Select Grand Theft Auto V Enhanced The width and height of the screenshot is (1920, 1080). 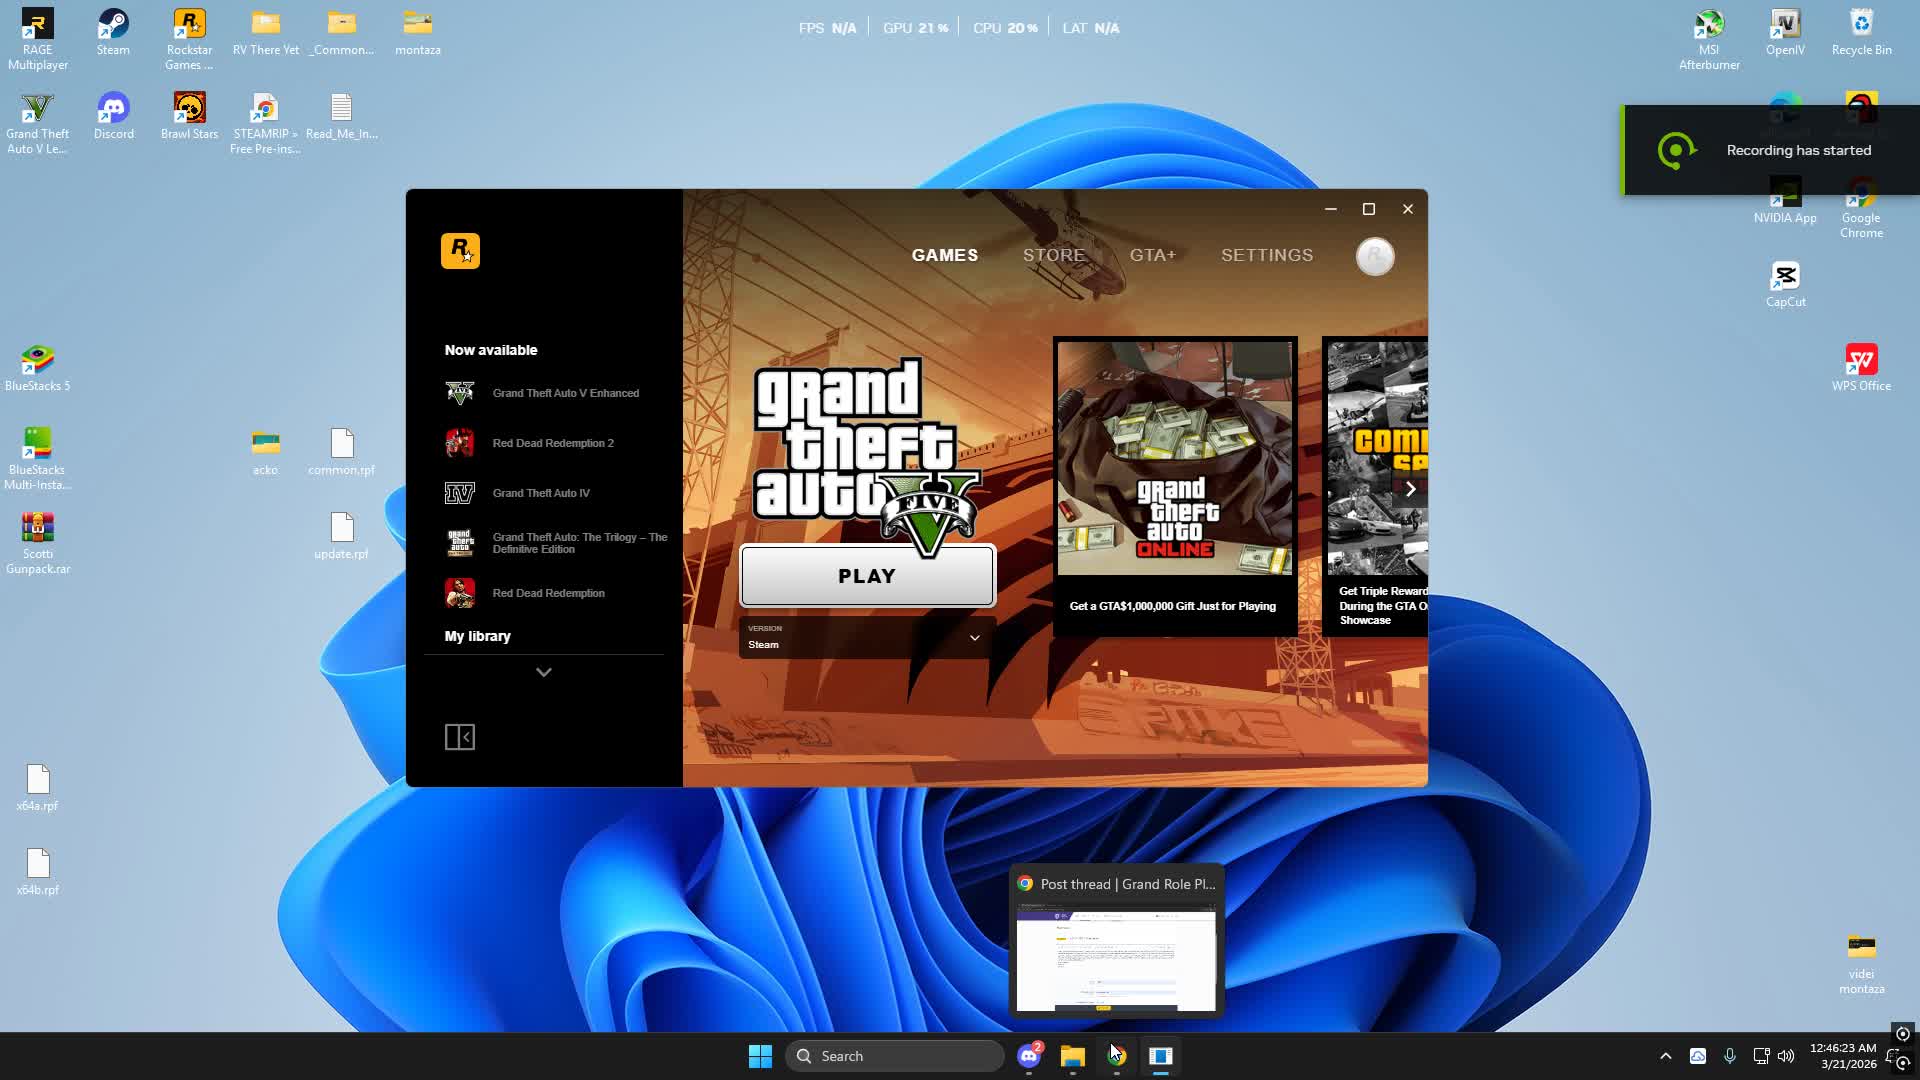565,393
